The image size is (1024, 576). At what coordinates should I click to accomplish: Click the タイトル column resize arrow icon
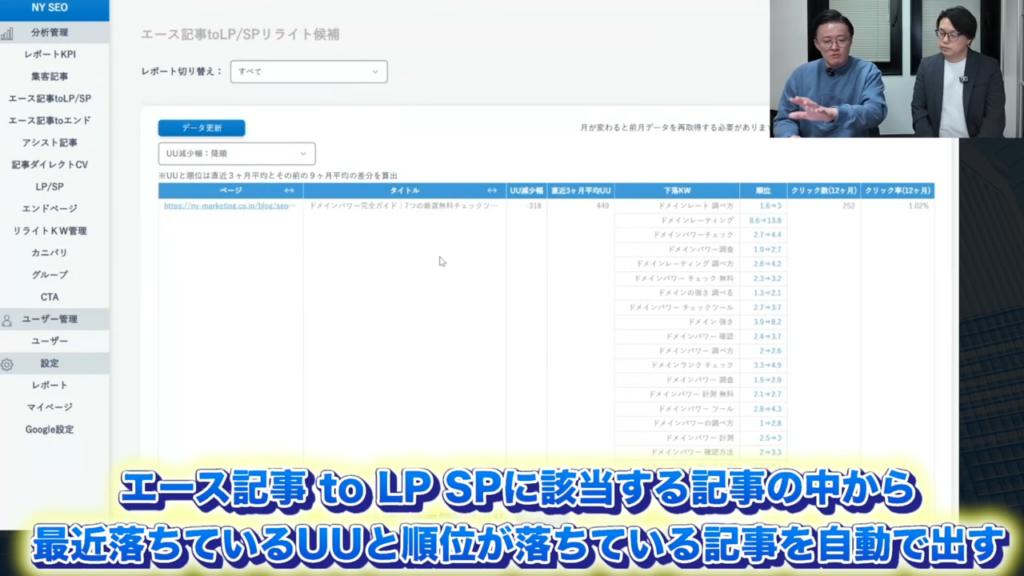(492, 190)
